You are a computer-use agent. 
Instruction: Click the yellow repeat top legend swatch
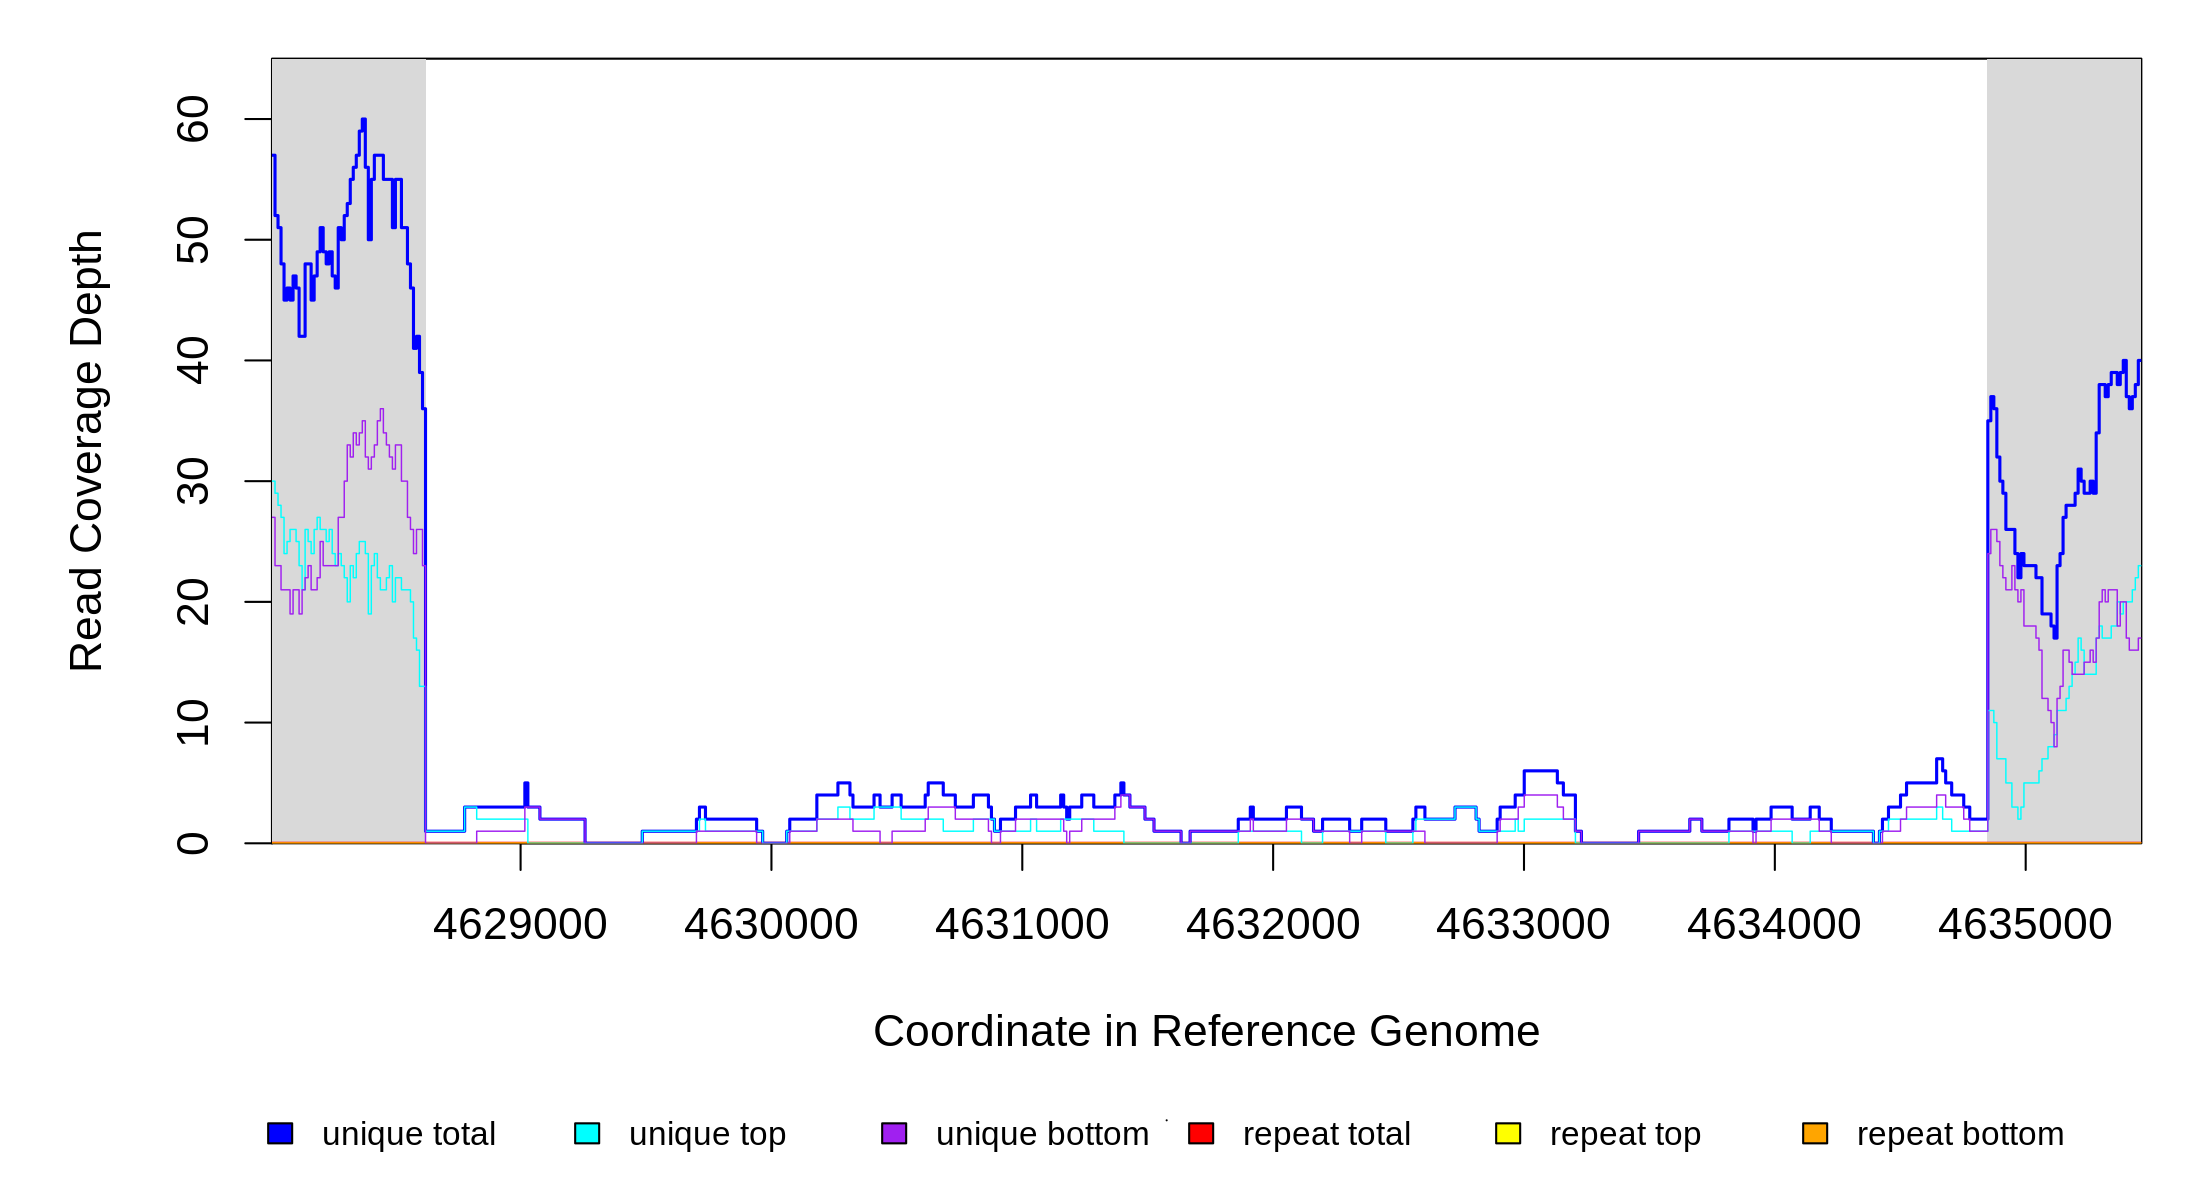click(1508, 1133)
